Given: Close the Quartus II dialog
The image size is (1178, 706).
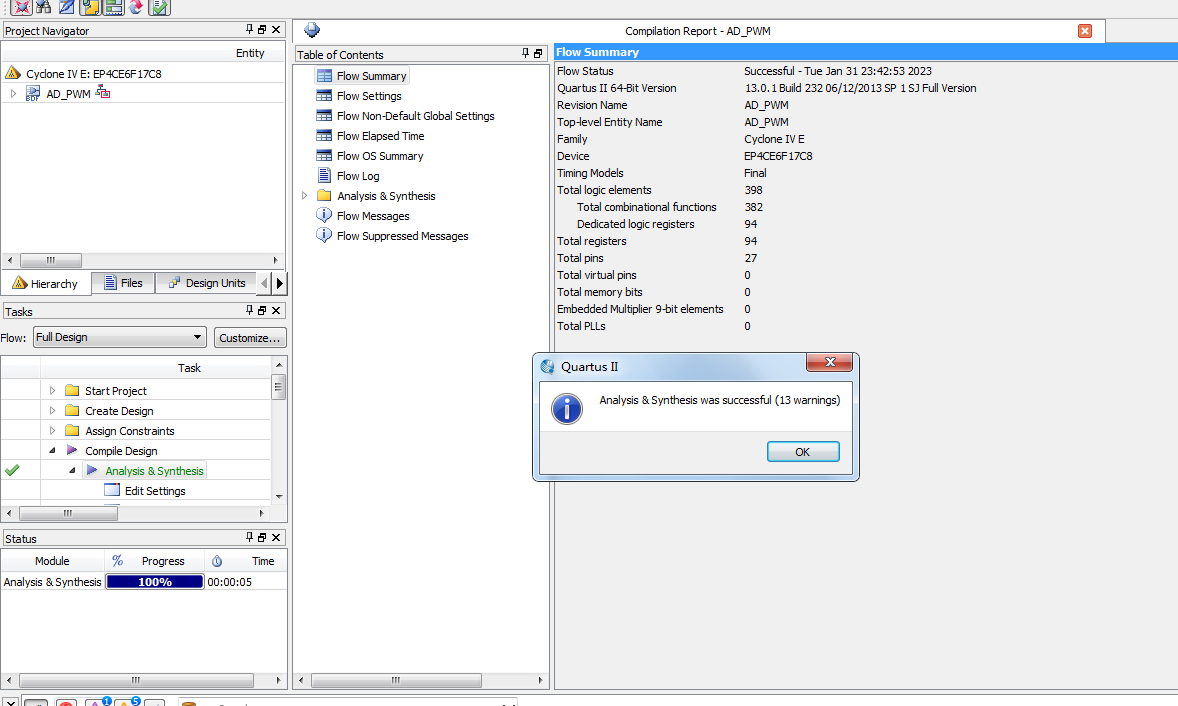Looking at the screenshot, I should (829, 362).
